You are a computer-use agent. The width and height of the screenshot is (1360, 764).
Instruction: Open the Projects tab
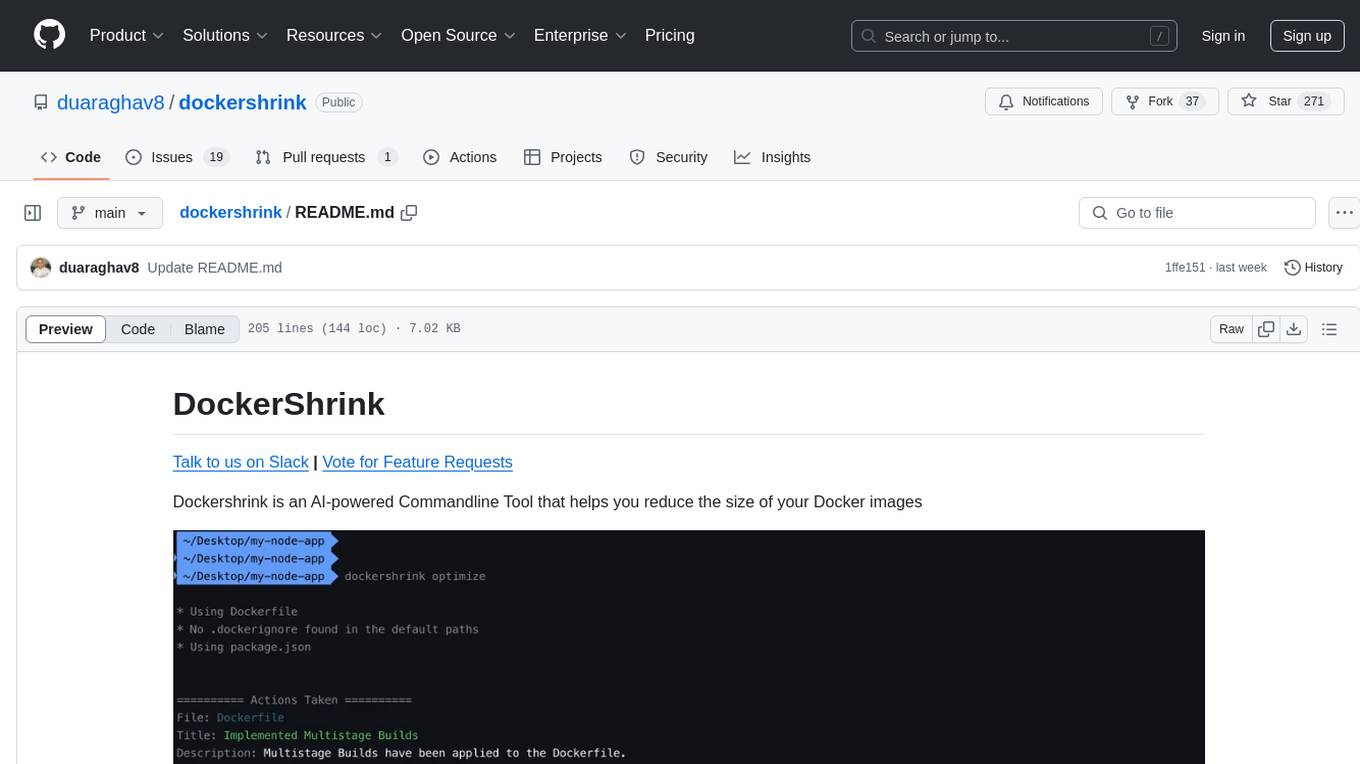(x=563, y=157)
